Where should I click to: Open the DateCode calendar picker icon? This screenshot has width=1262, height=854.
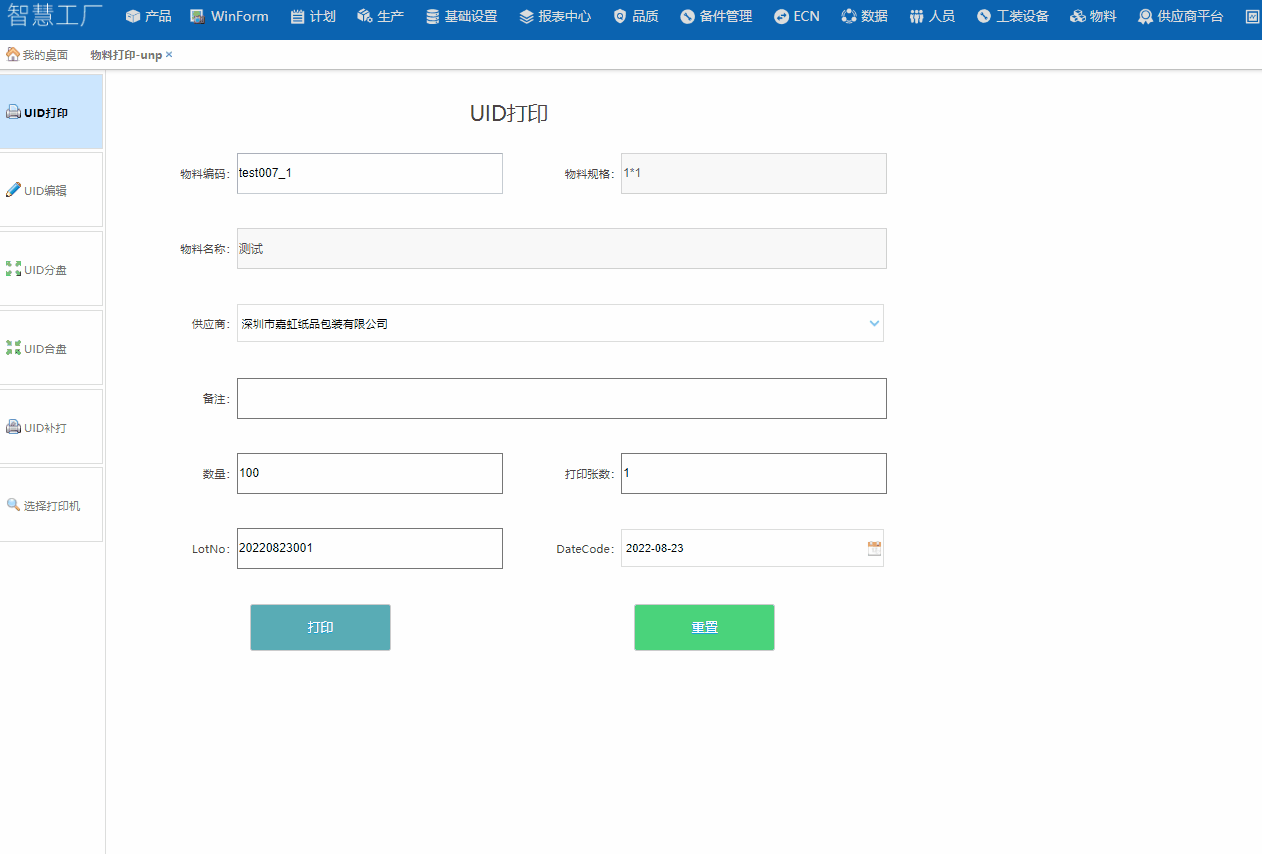[874, 548]
